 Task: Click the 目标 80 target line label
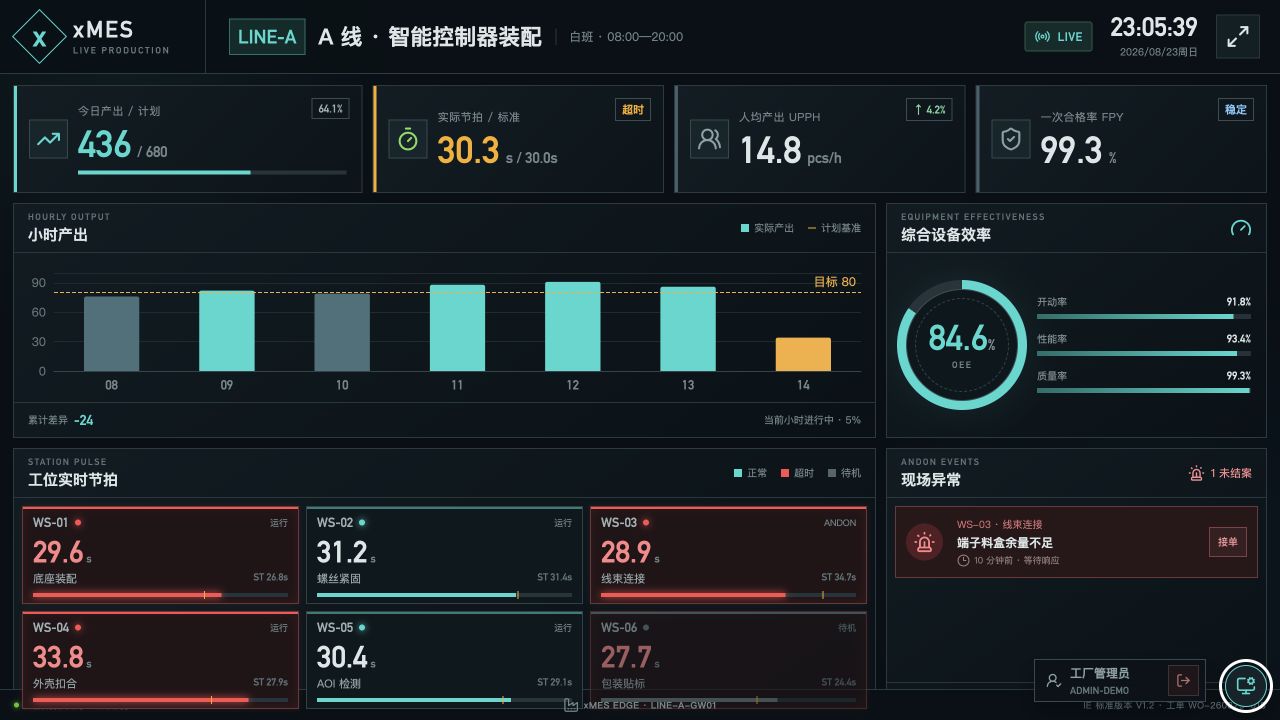pos(835,282)
